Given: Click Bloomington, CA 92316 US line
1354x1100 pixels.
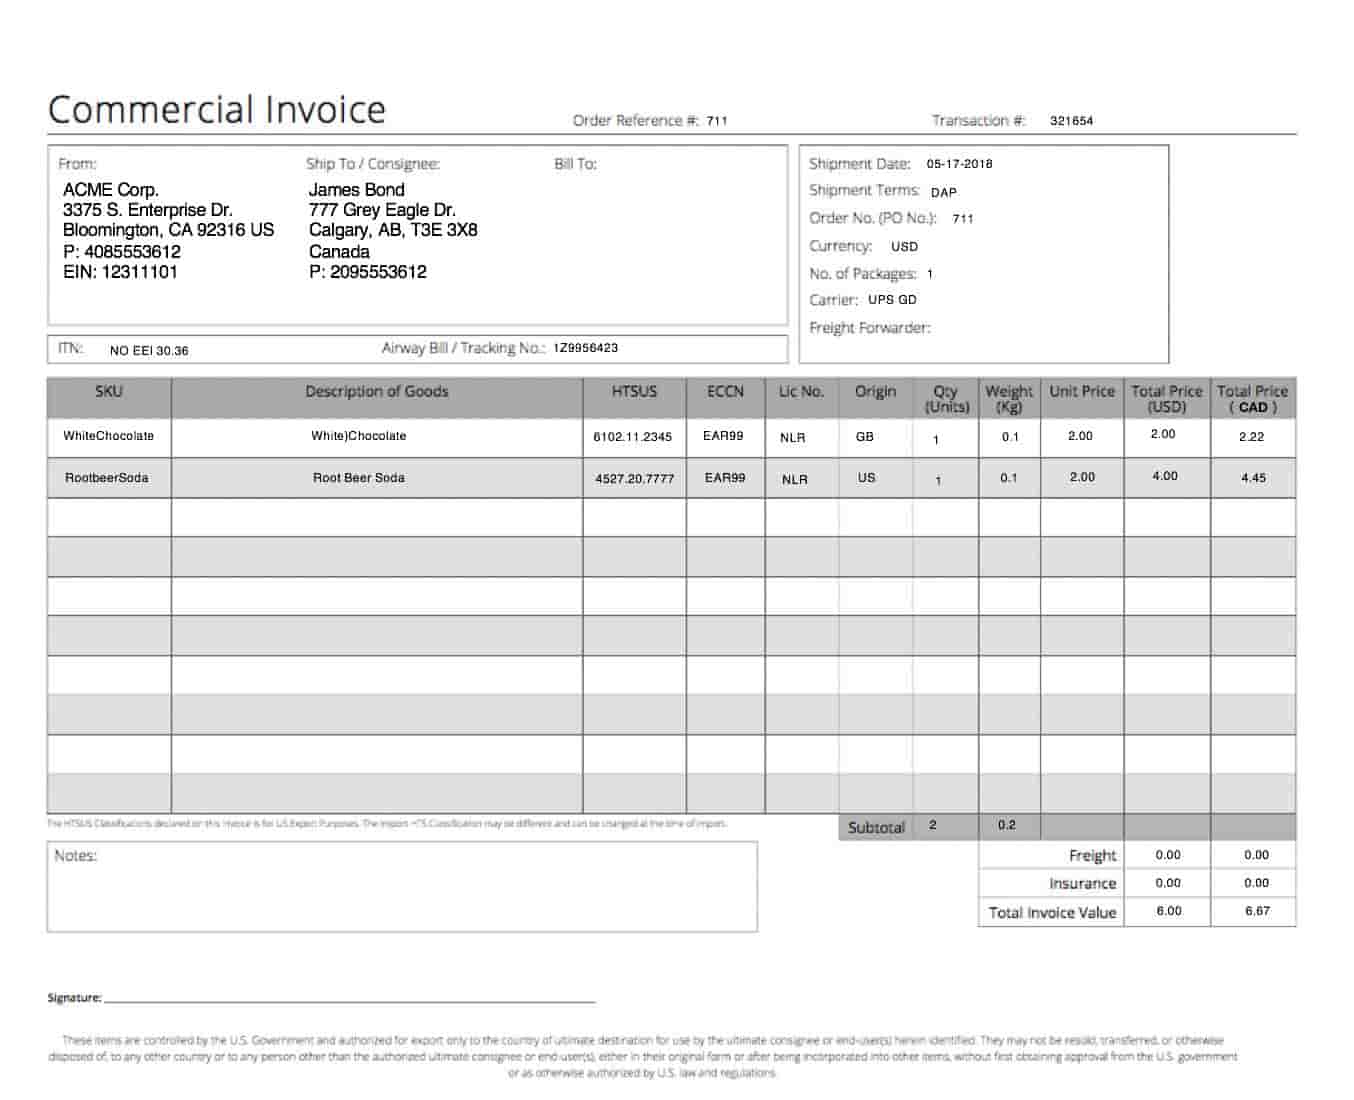Looking at the screenshot, I should click(168, 230).
